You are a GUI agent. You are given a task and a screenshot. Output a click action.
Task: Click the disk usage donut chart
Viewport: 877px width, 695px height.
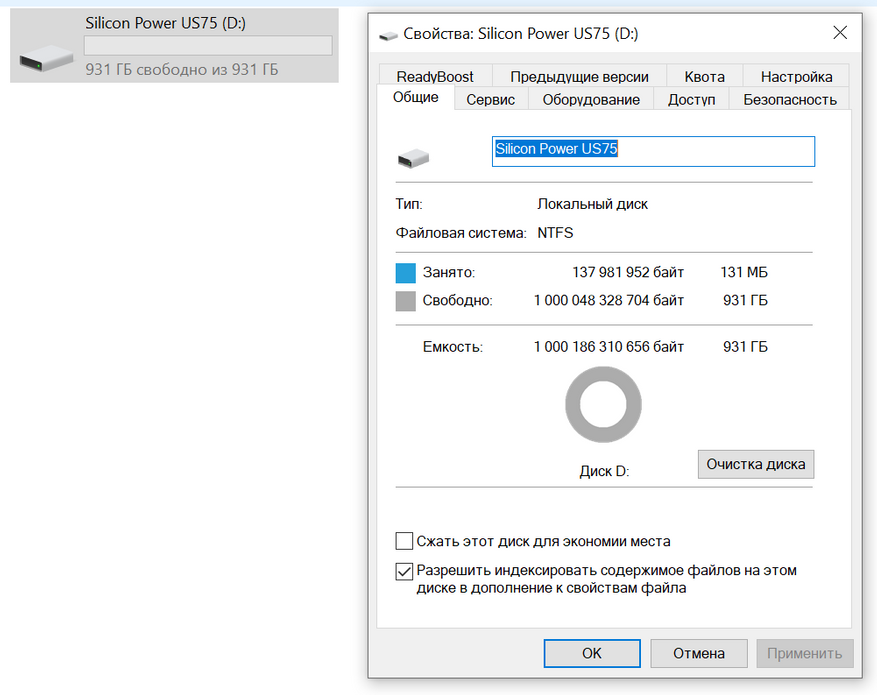603,405
